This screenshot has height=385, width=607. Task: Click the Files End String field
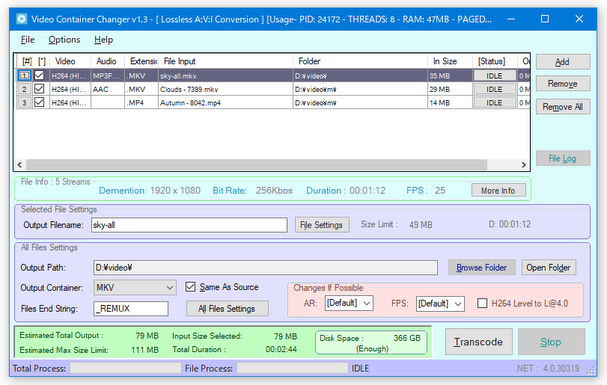coord(131,308)
